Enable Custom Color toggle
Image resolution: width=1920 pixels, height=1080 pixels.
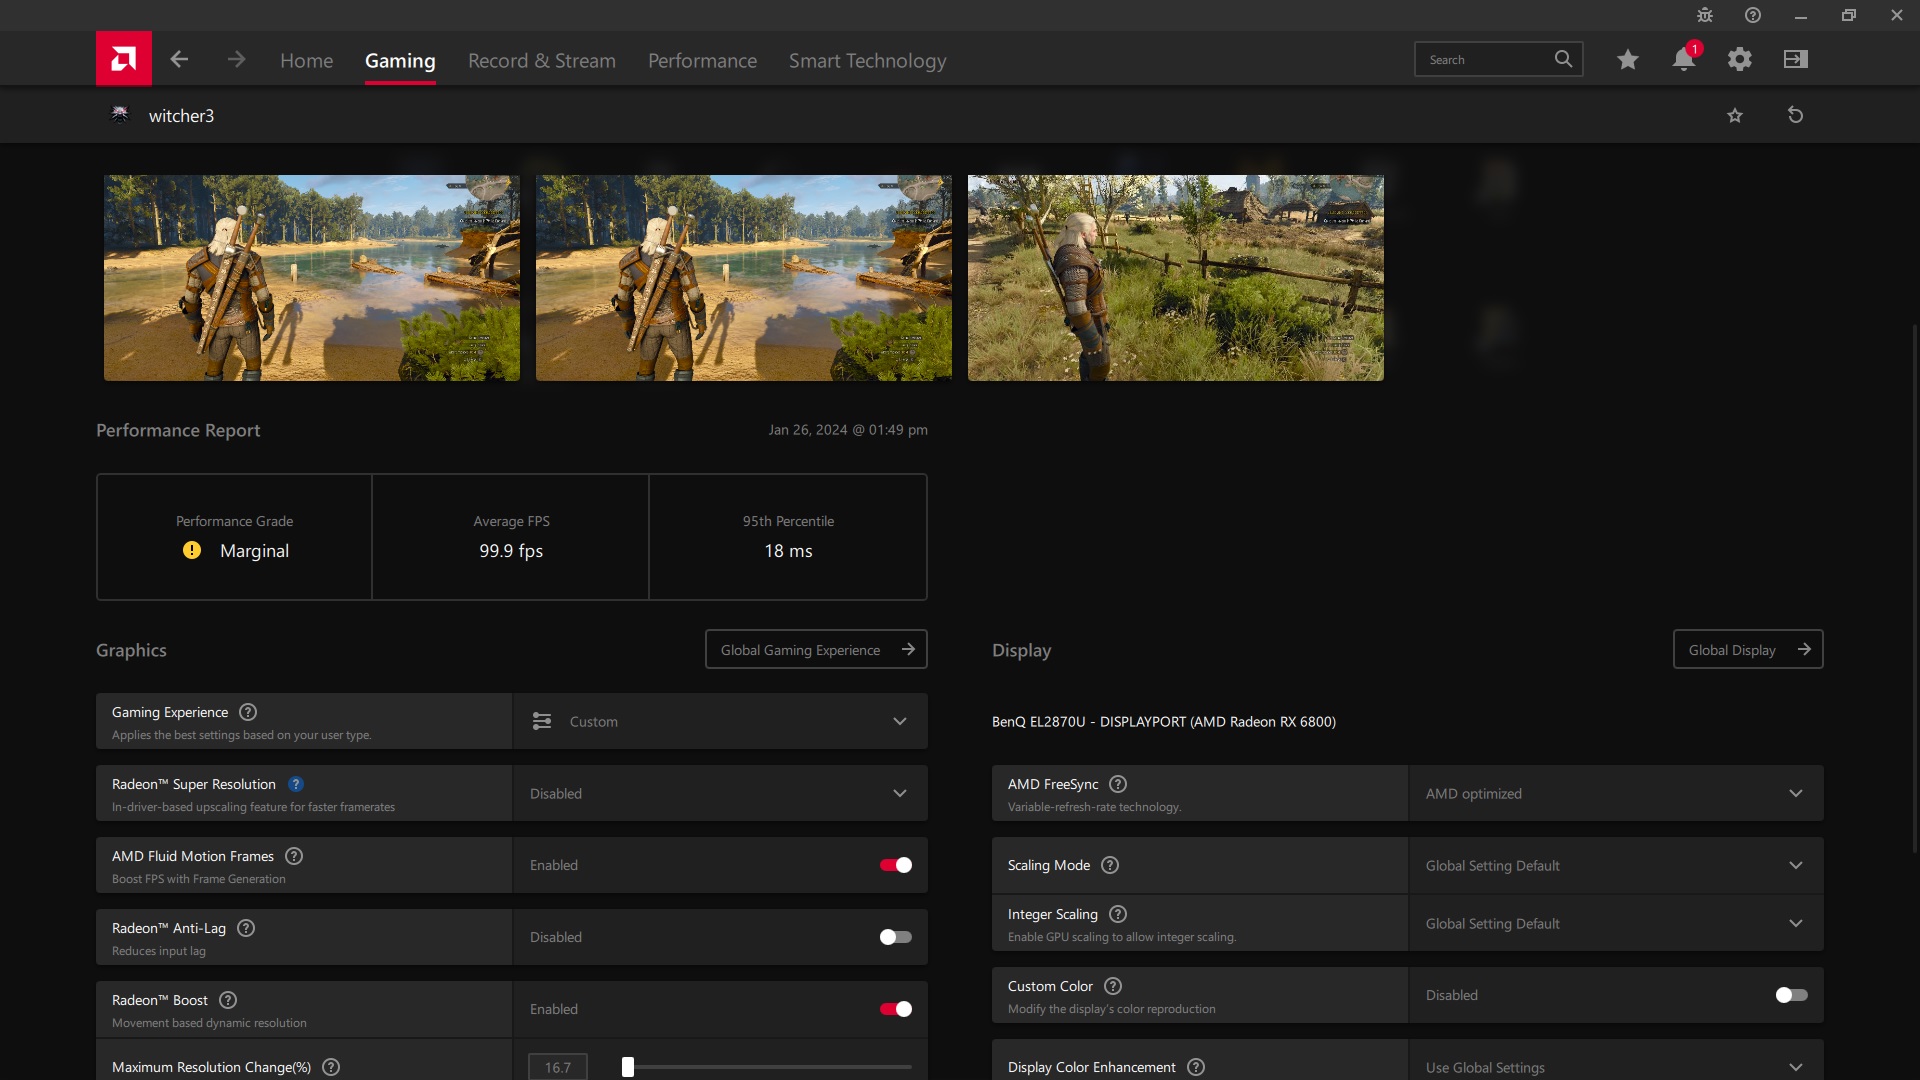click(x=1791, y=995)
